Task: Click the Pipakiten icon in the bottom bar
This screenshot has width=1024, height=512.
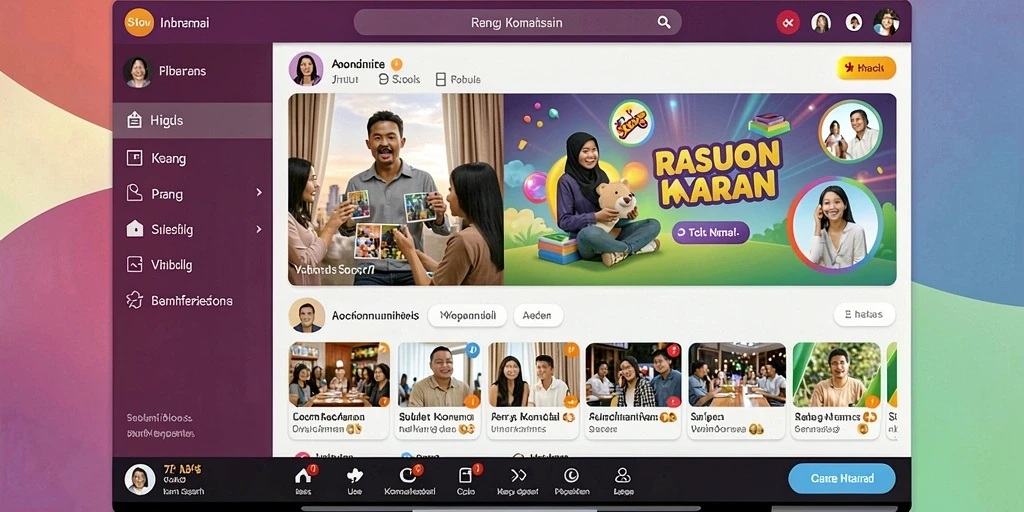Action: click(x=571, y=475)
